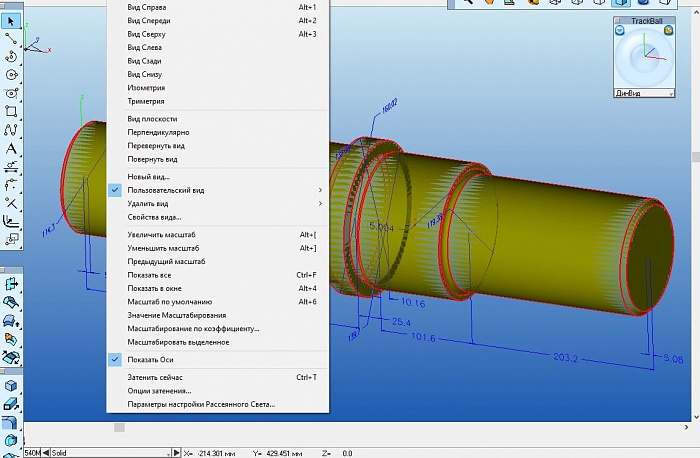Click the orange clock icon in TrackBall panel
The width and height of the screenshot is (700, 458).
click(x=667, y=31)
